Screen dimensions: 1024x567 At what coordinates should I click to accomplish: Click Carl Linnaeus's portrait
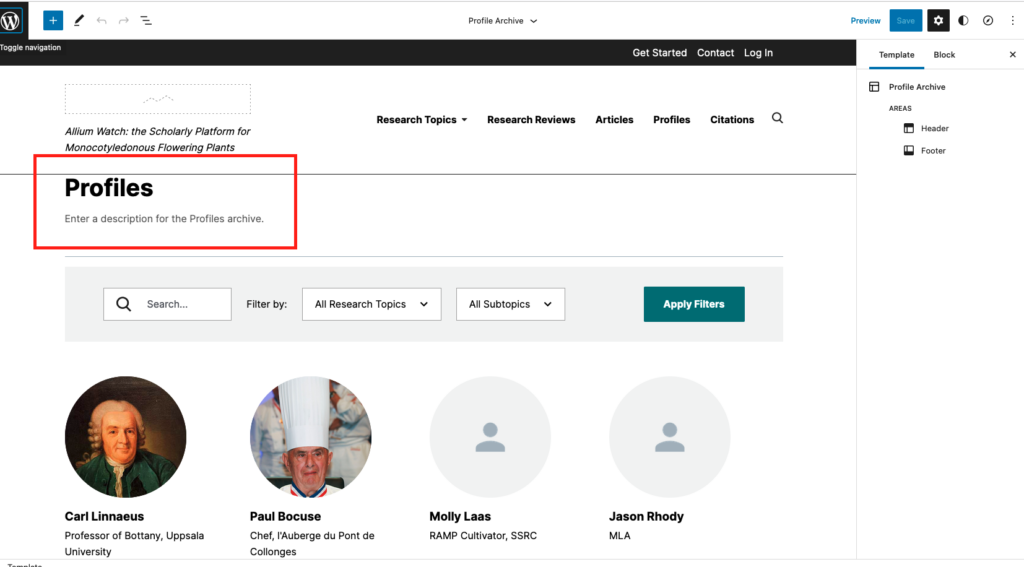tap(125, 436)
